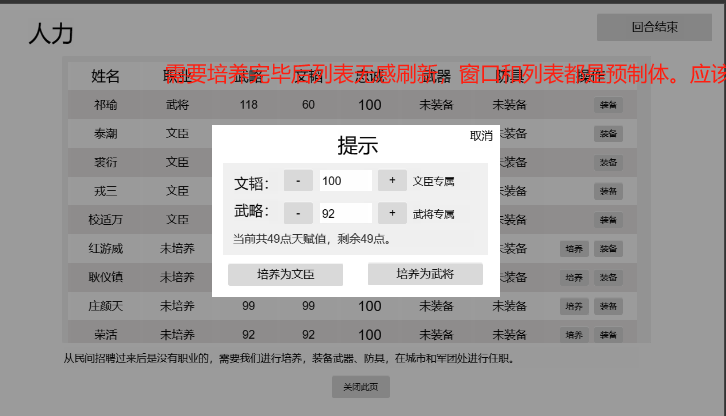Click 装备 button in 耿仪镇 row
This screenshot has width=726, height=416.
click(x=608, y=277)
